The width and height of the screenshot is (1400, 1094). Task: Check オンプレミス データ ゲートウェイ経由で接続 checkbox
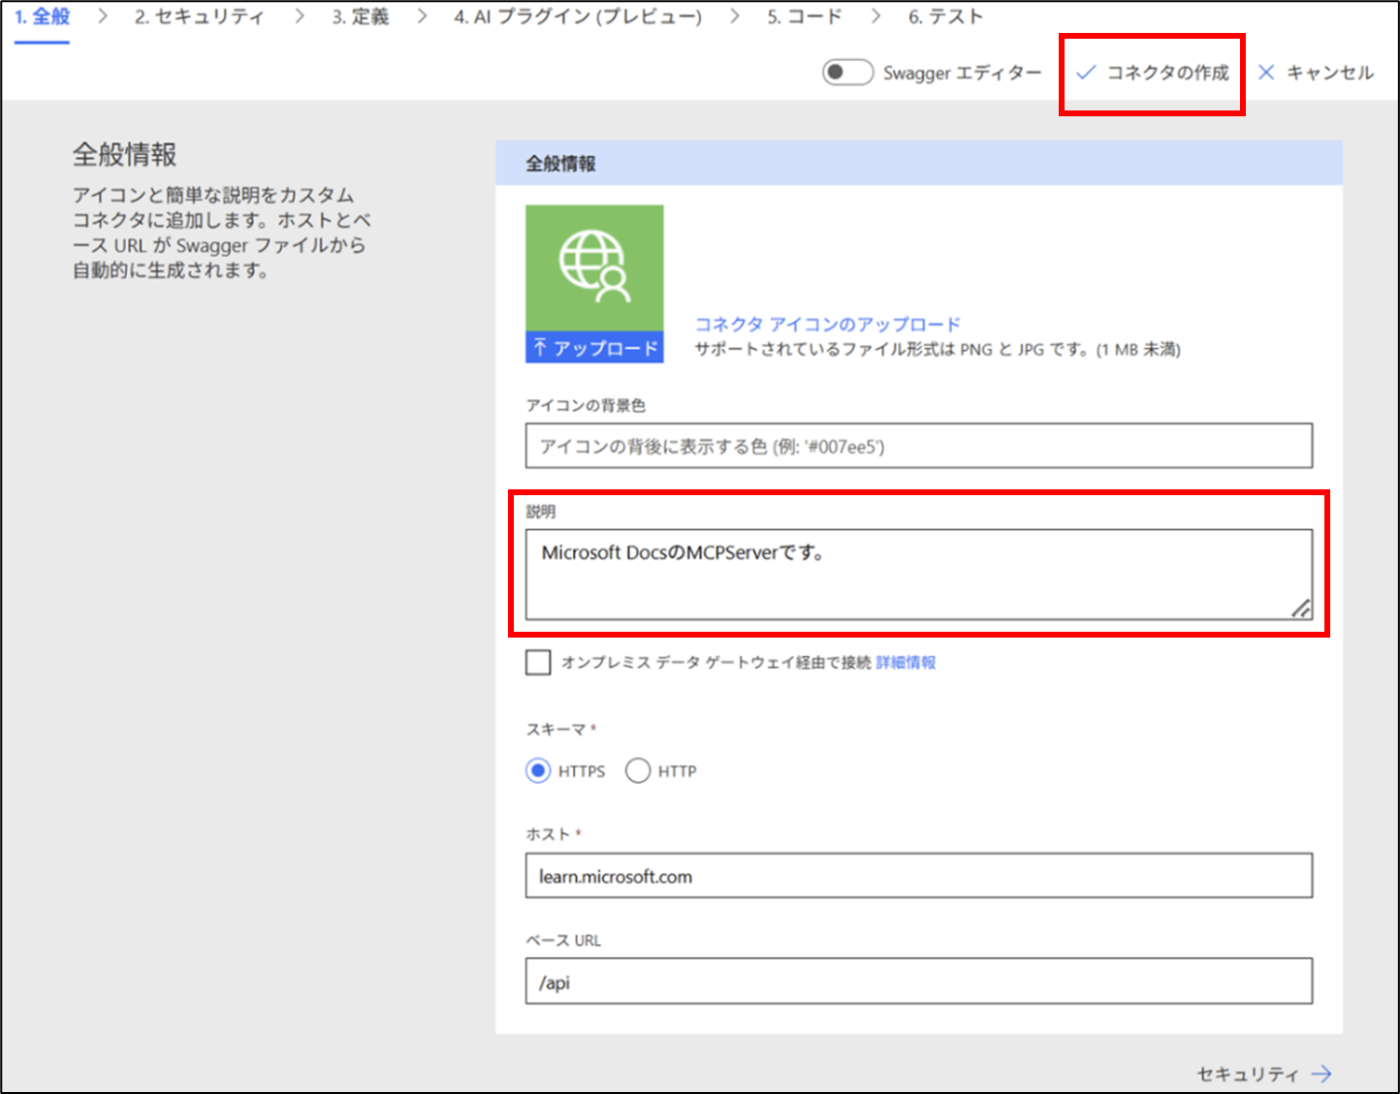click(538, 662)
